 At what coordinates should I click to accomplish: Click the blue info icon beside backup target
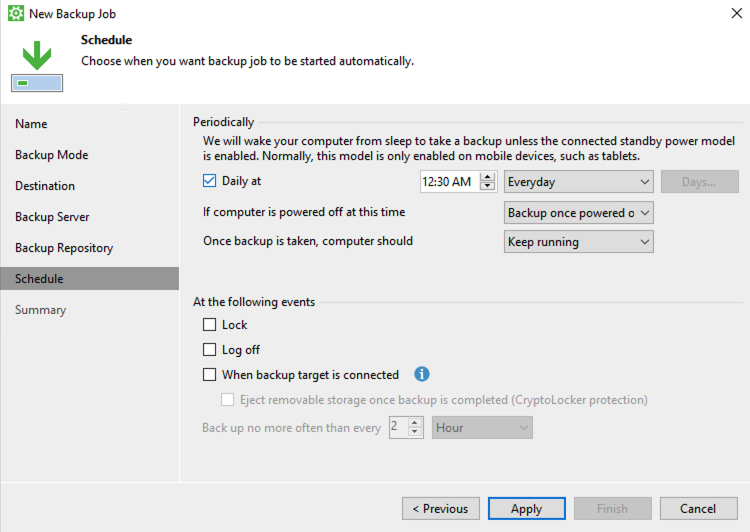[x=421, y=374]
